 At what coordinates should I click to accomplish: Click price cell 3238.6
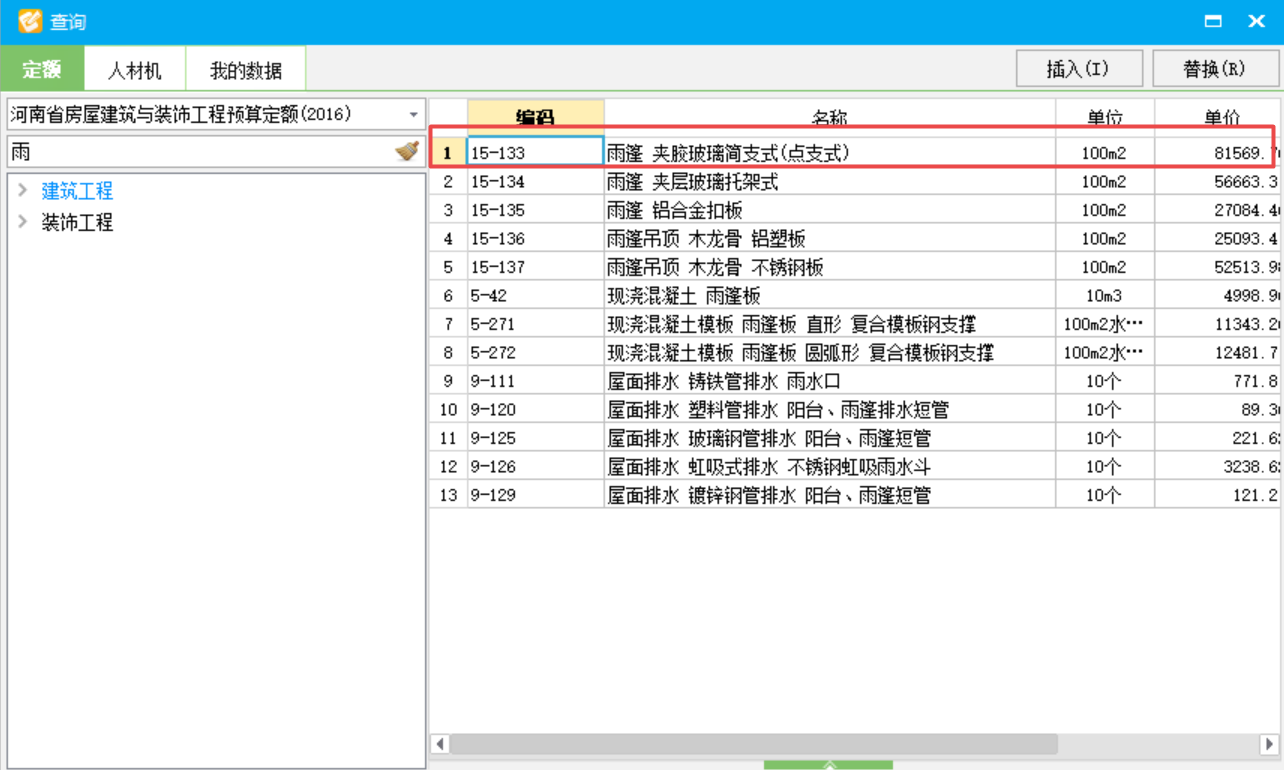click(1218, 467)
